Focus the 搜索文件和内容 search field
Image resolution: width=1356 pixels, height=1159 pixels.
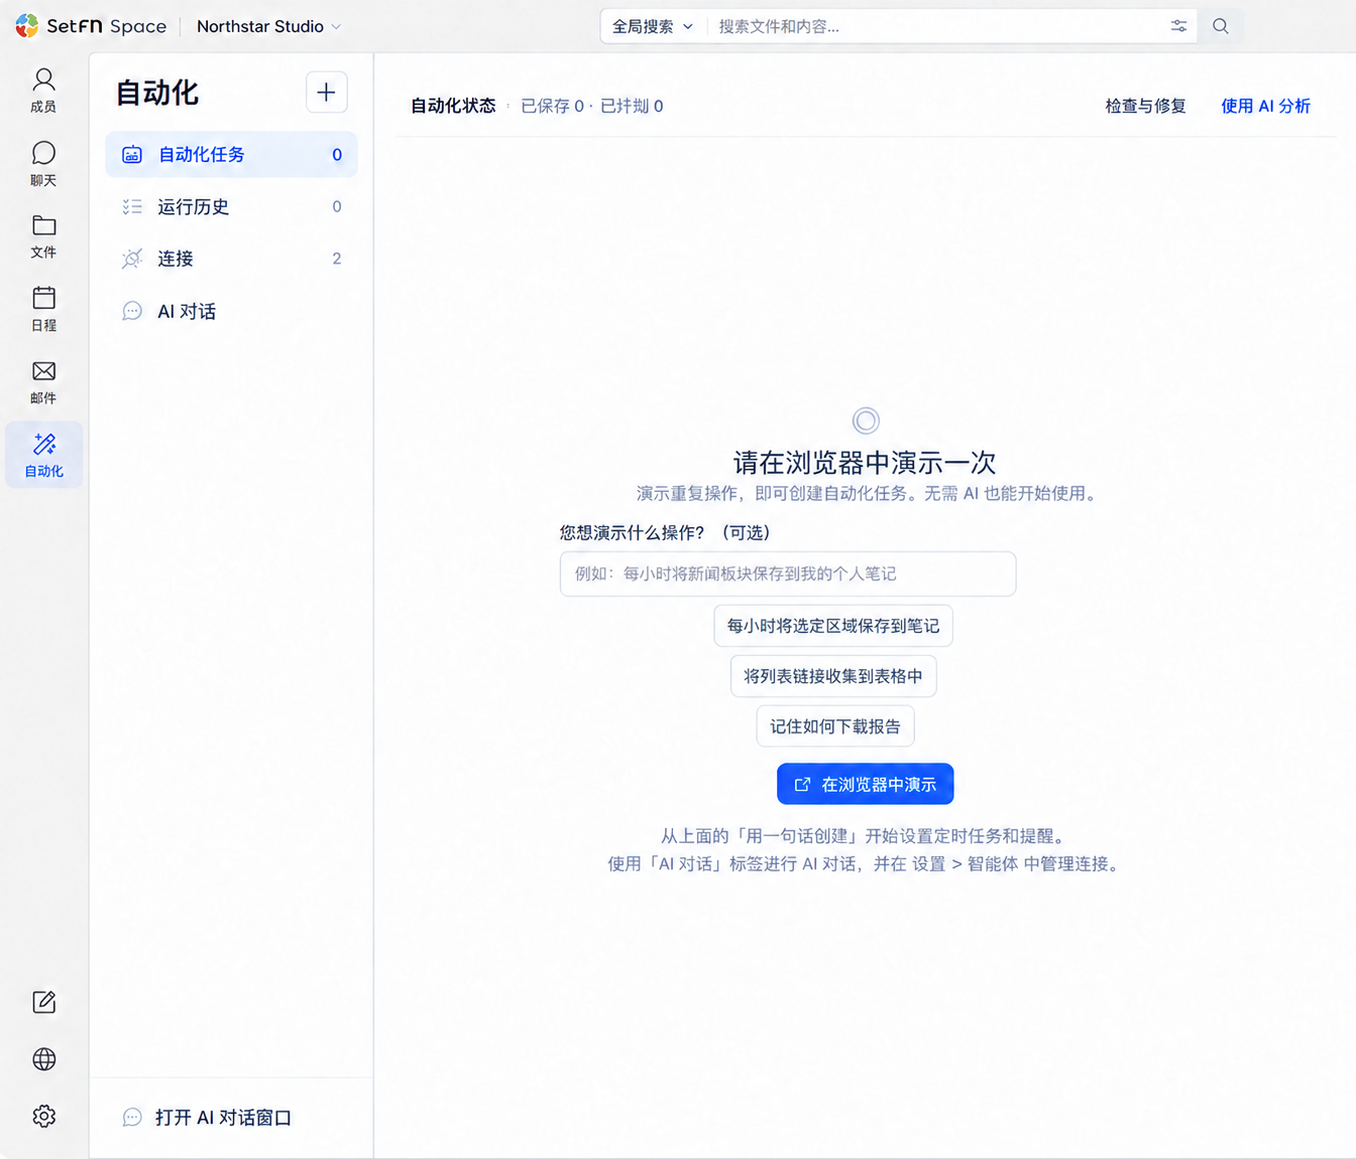(x=936, y=26)
